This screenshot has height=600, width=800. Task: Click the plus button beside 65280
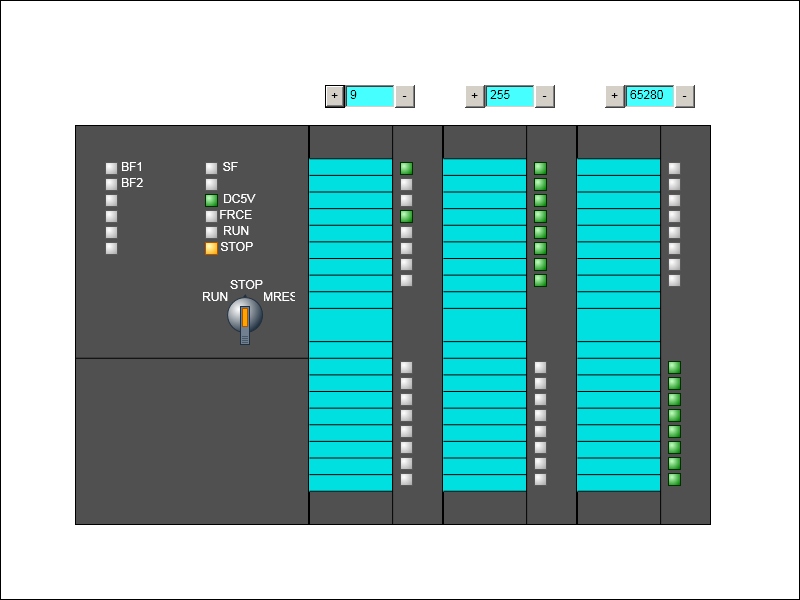(614, 96)
